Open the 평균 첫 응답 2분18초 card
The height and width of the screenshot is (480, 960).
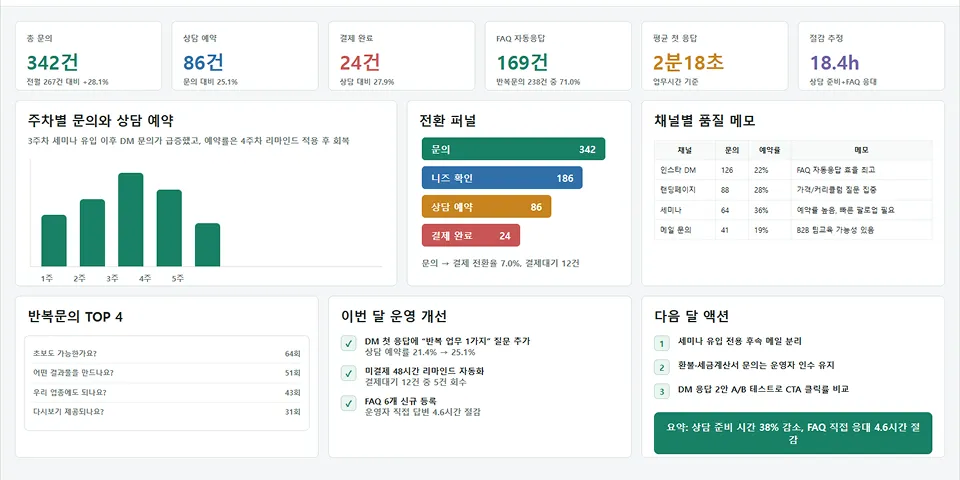tap(714, 56)
